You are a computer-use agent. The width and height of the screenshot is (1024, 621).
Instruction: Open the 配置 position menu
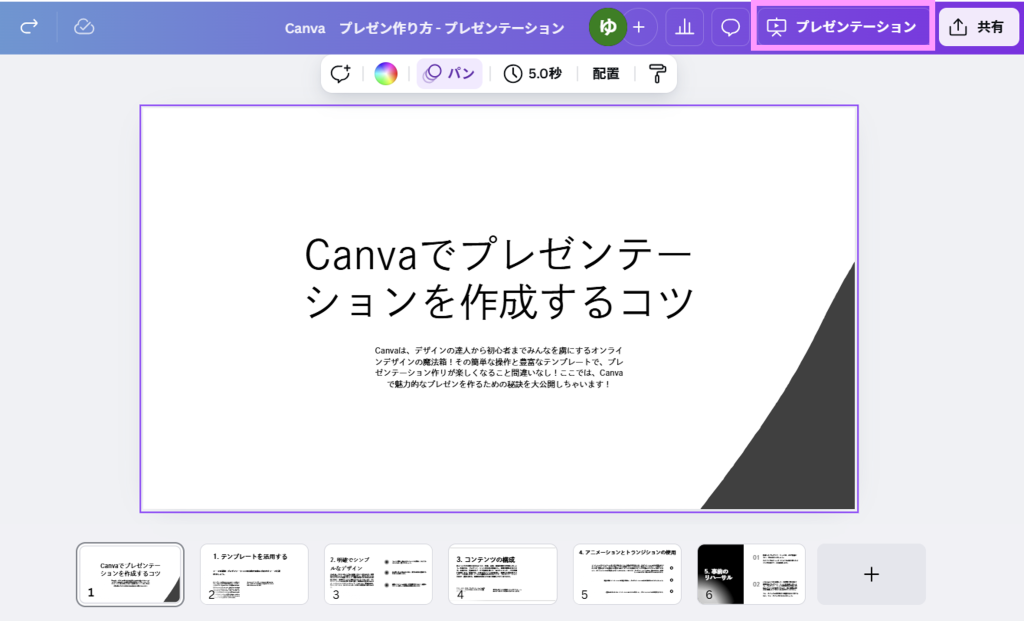pyautogui.click(x=606, y=73)
